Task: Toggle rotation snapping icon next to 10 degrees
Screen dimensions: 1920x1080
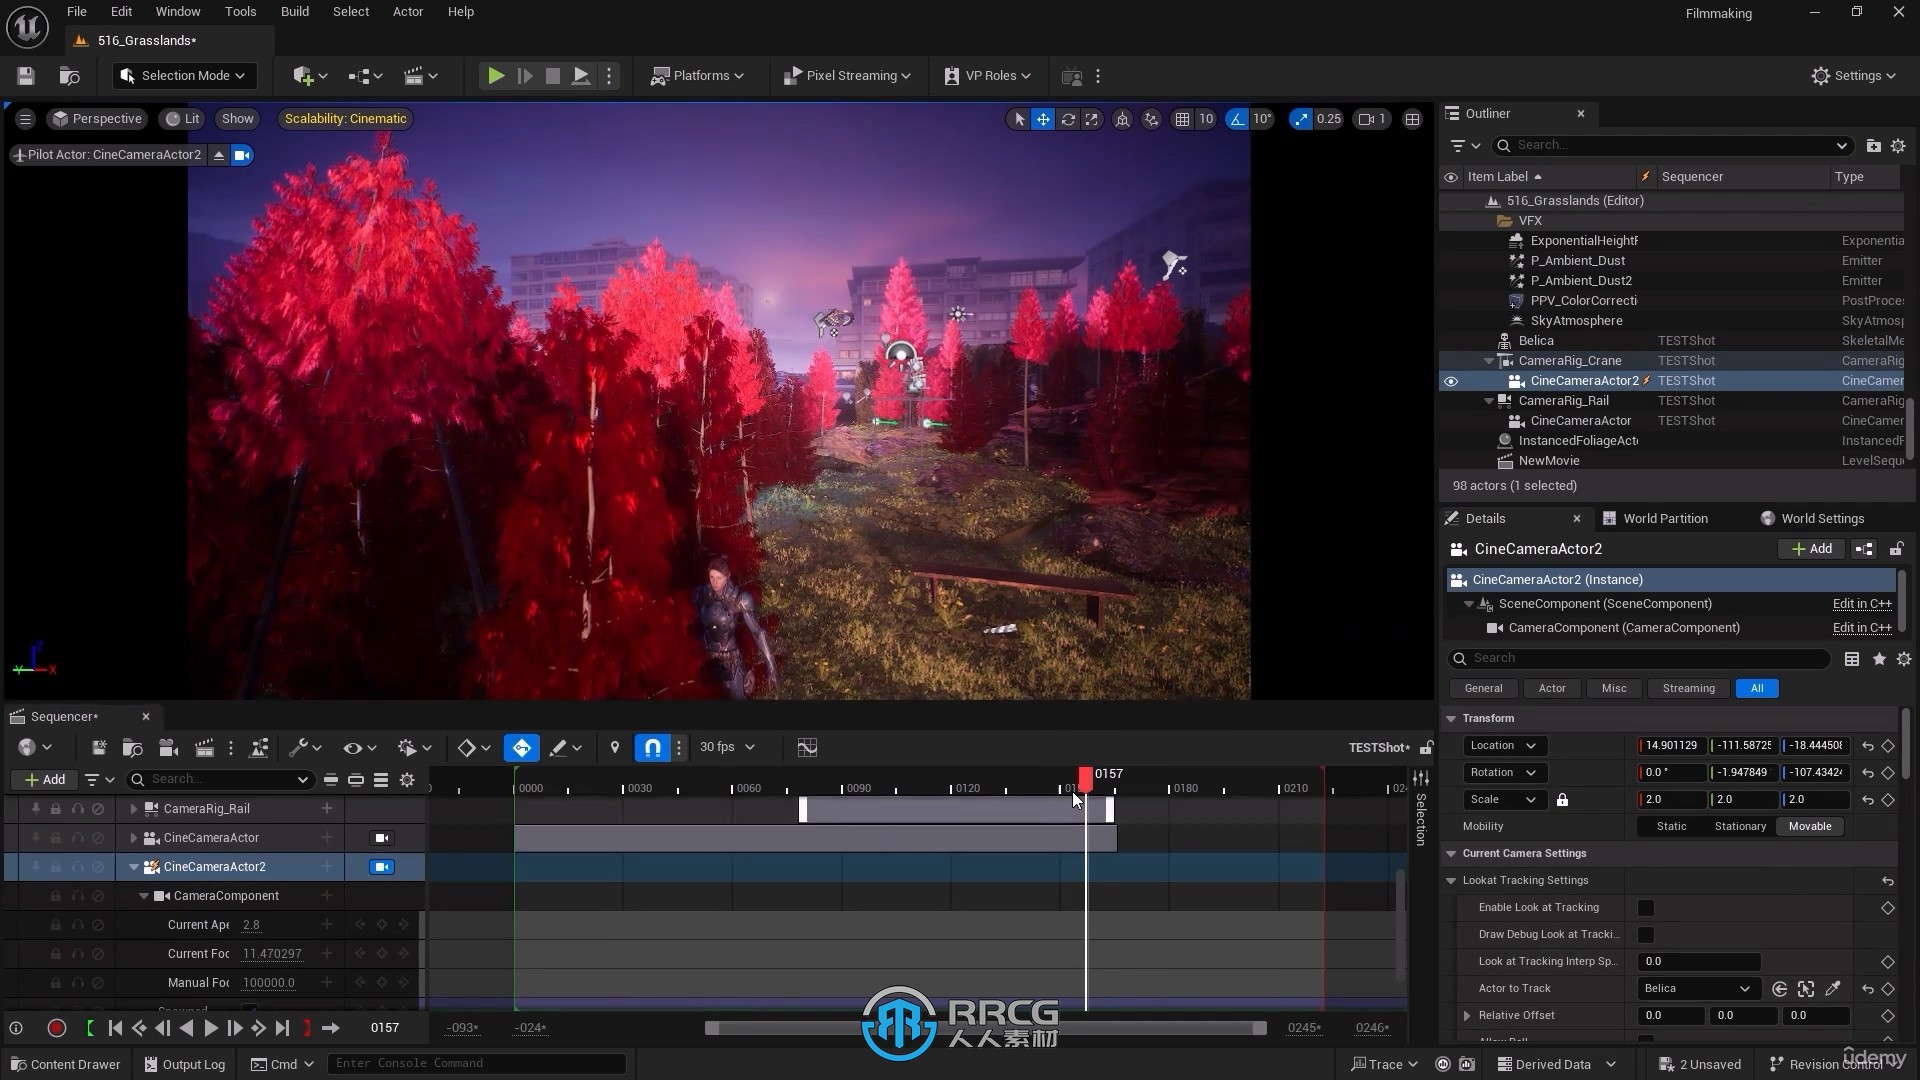Action: 1238,119
